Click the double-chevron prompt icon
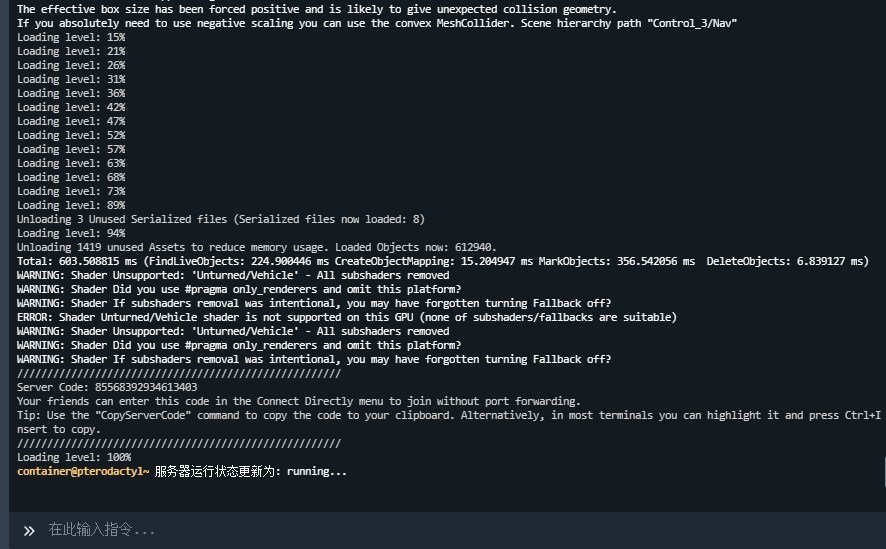Image resolution: width=886 pixels, height=549 pixels. pos(29,530)
